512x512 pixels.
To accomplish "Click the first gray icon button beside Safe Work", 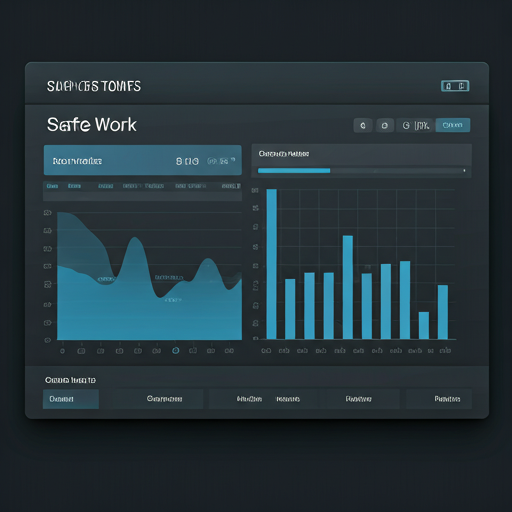I will (x=363, y=125).
